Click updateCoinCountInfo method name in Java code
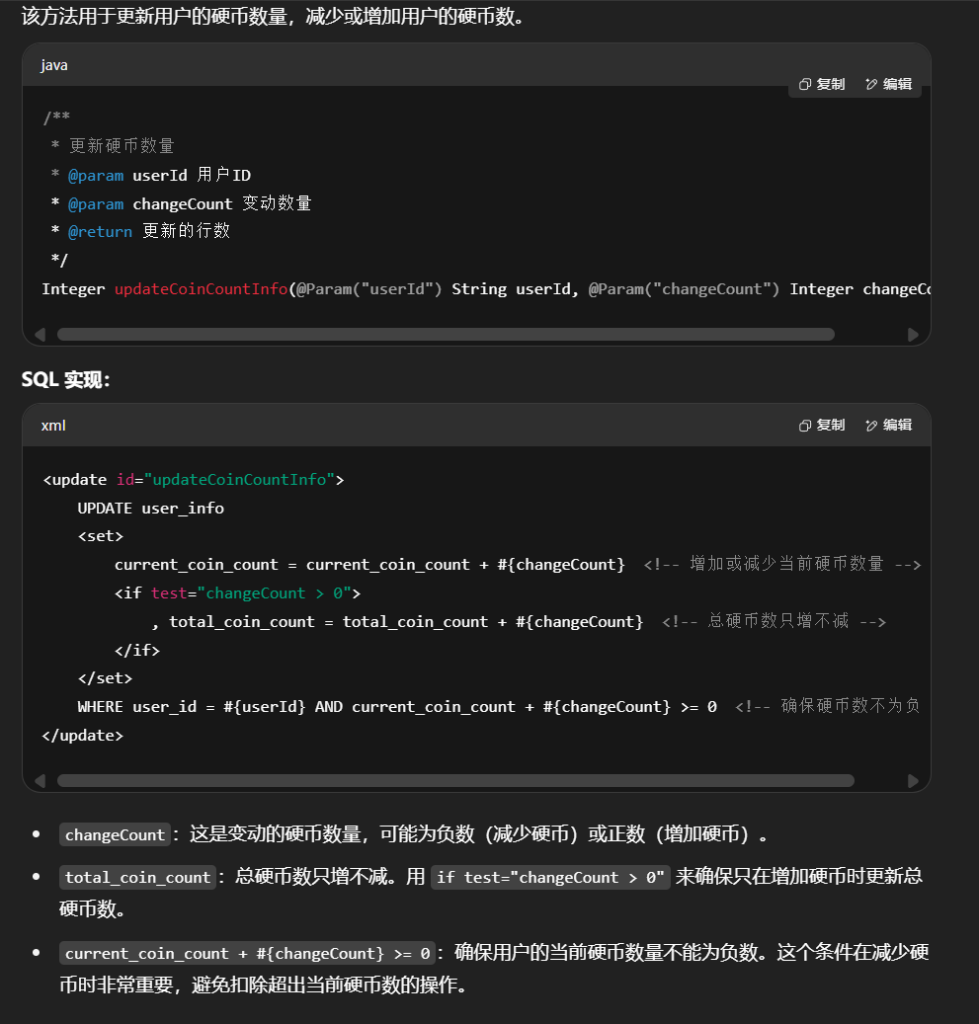This screenshot has width=979, height=1024. [x=200, y=289]
